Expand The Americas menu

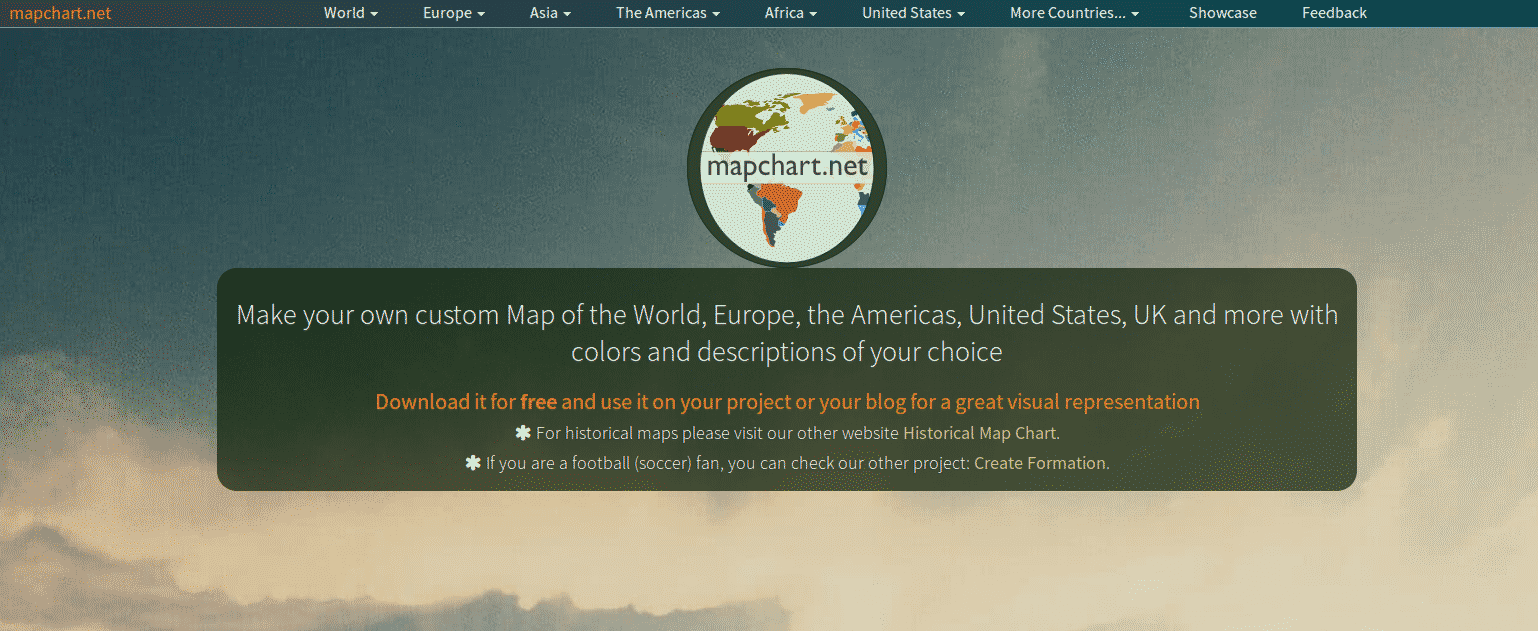tap(667, 13)
